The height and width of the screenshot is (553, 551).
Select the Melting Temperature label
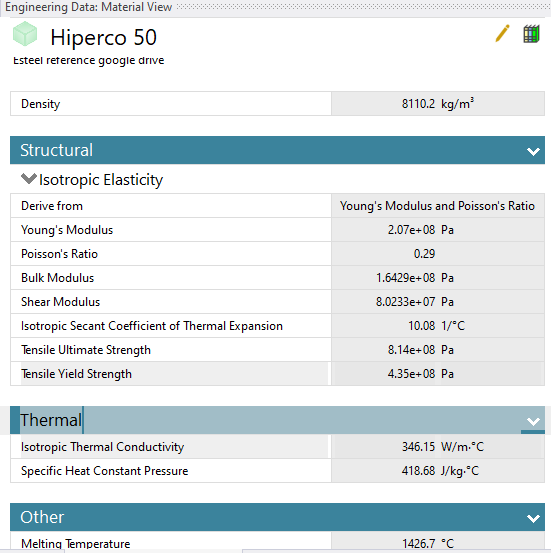[75, 543]
